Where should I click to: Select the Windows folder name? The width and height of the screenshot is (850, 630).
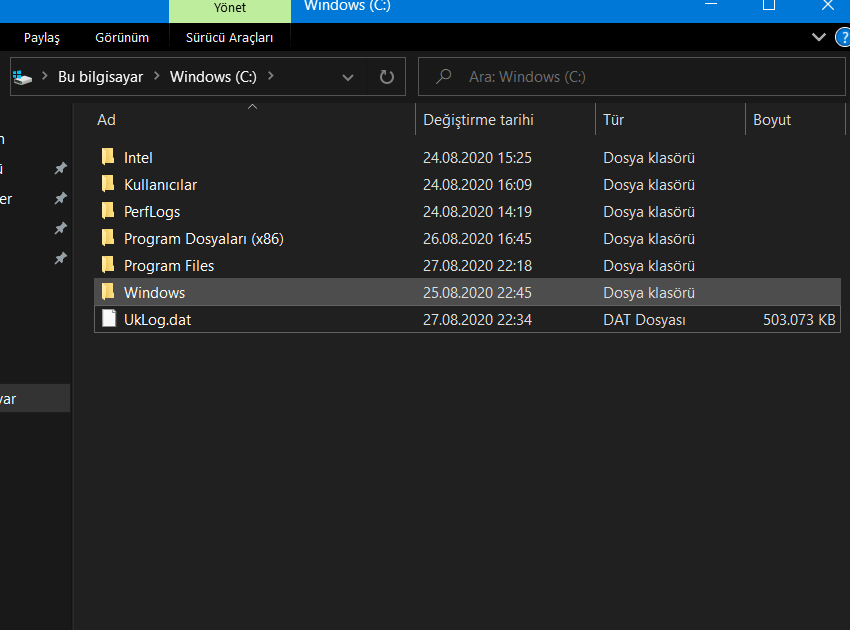click(154, 293)
